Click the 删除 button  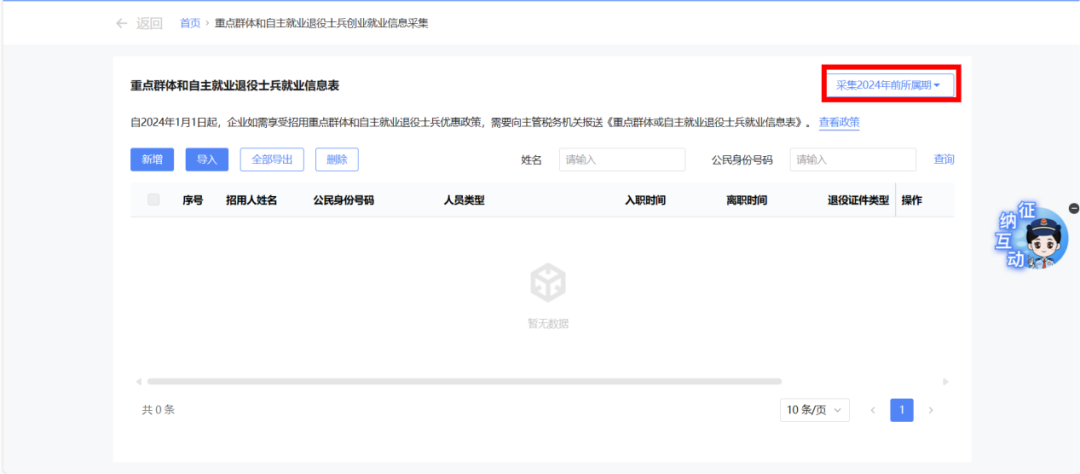[336, 159]
